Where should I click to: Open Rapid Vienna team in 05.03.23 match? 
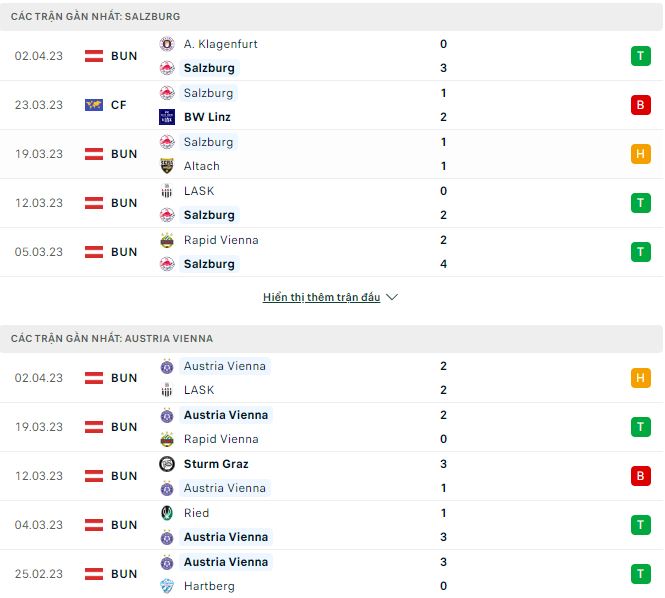pos(221,240)
